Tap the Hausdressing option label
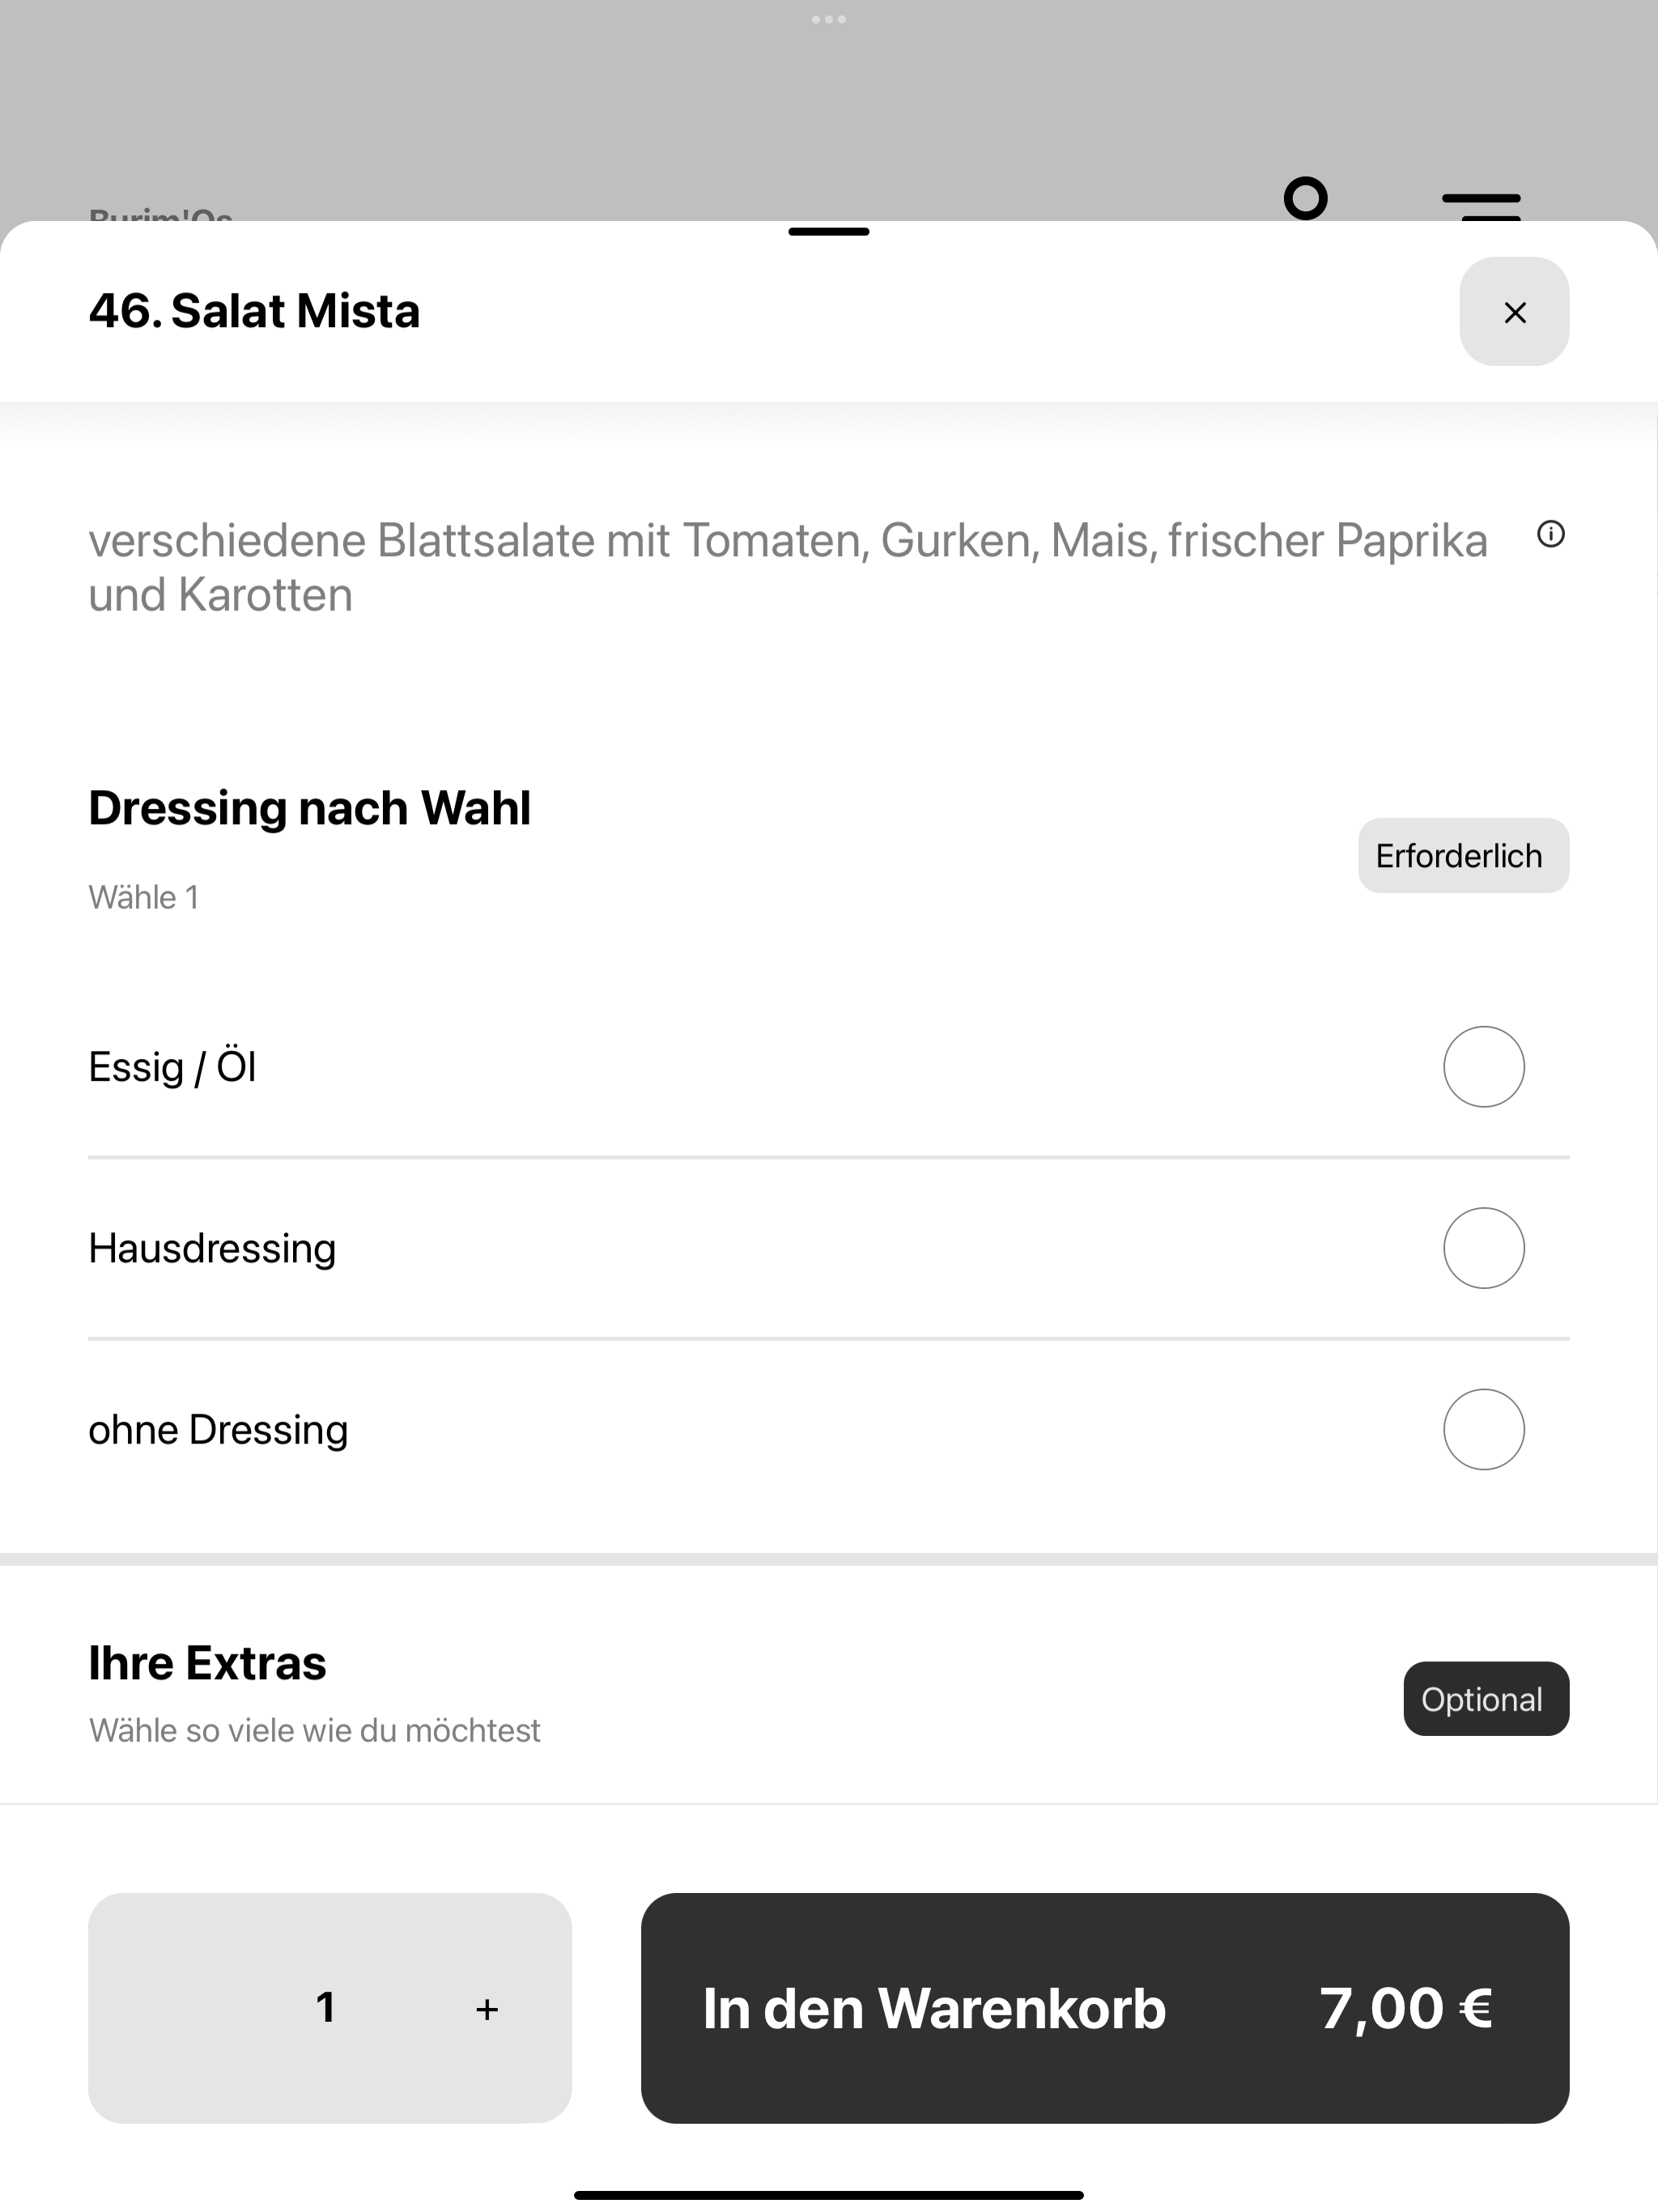The height and width of the screenshot is (2212, 1658). (212, 1249)
